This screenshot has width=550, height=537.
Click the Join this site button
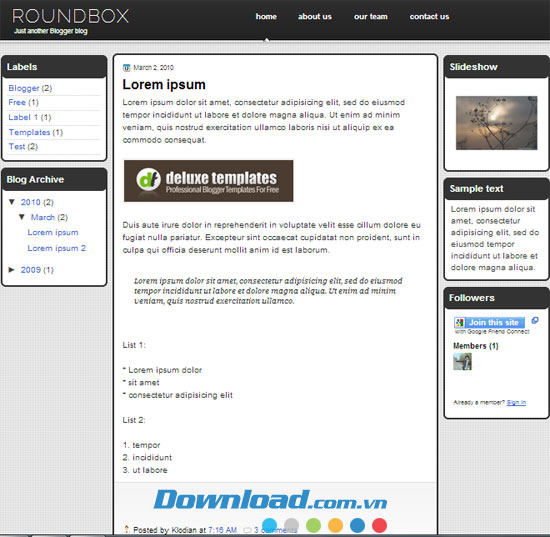[x=490, y=322]
